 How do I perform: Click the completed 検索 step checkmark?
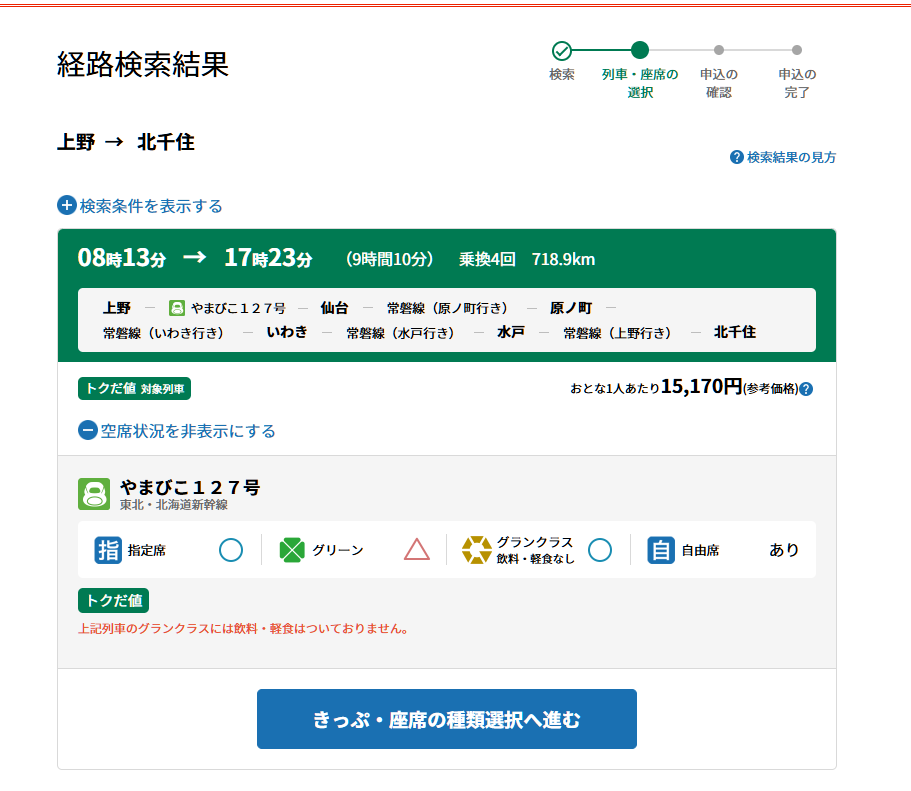[x=562, y=51]
